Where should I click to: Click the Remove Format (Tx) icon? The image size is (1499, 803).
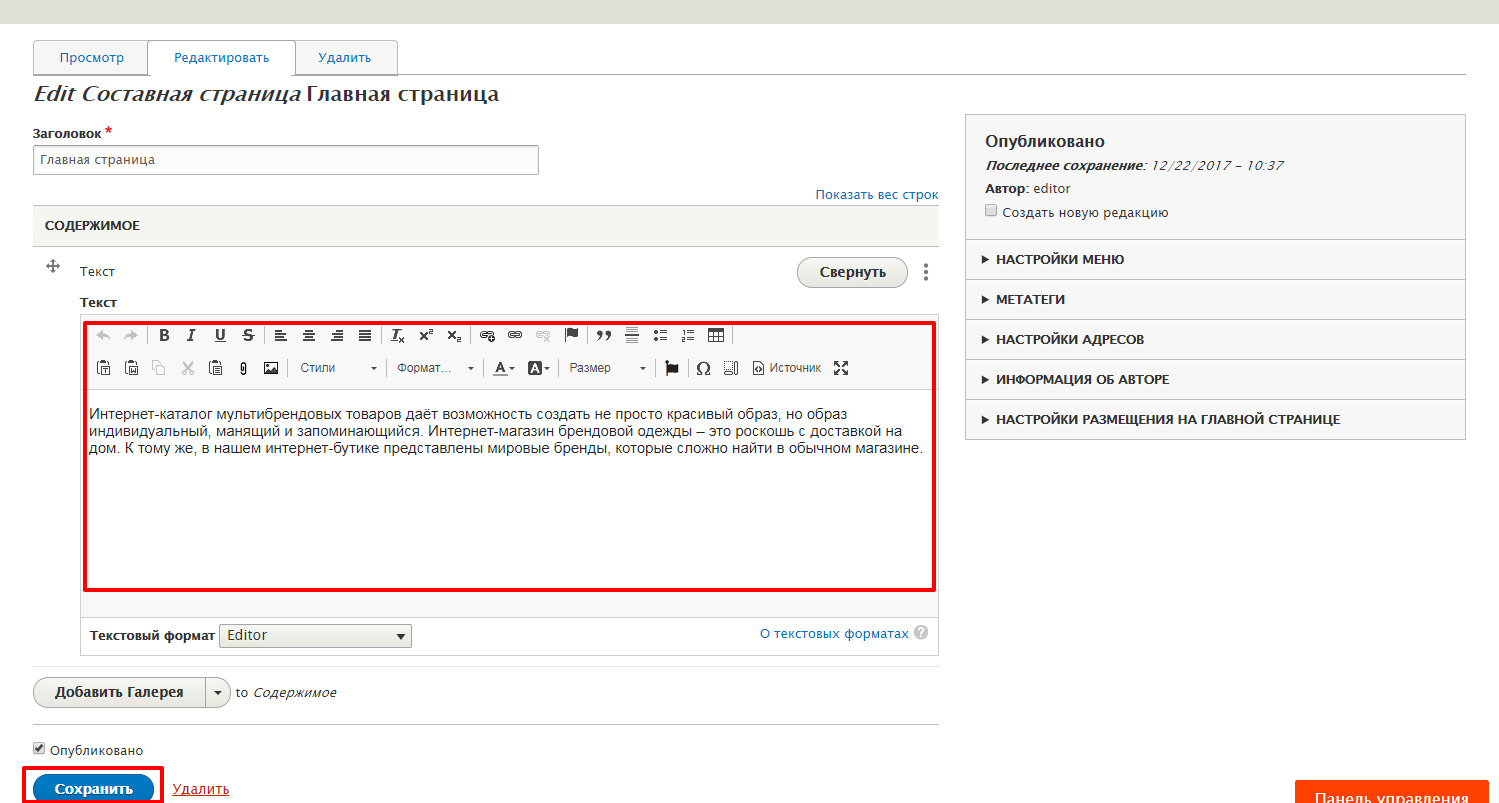pos(398,335)
